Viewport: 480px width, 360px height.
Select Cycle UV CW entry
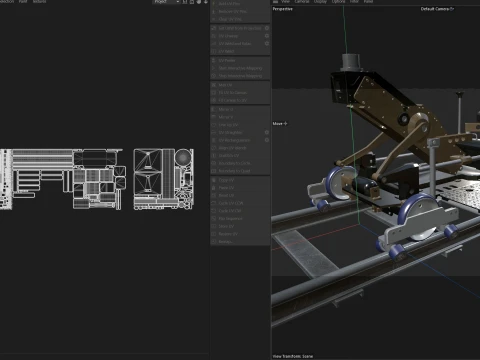(240, 211)
